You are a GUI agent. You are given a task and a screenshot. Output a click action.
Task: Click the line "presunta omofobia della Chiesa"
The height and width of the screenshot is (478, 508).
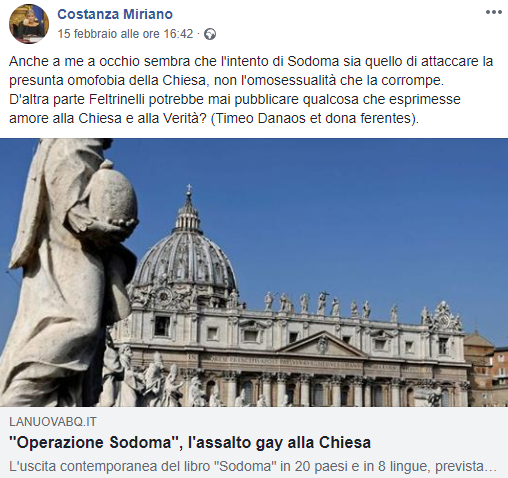107,80
